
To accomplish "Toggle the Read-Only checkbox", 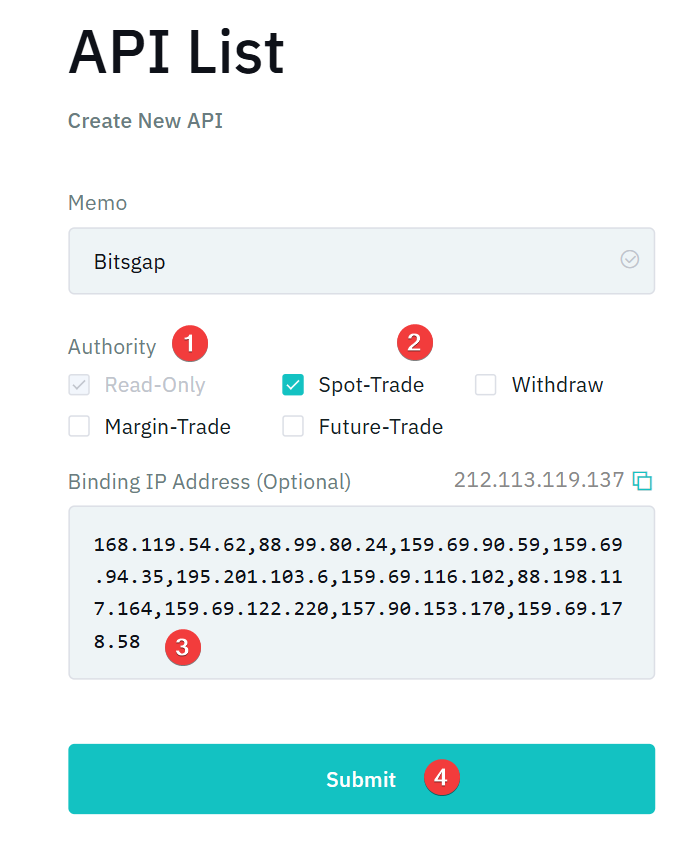I will (x=79, y=385).
